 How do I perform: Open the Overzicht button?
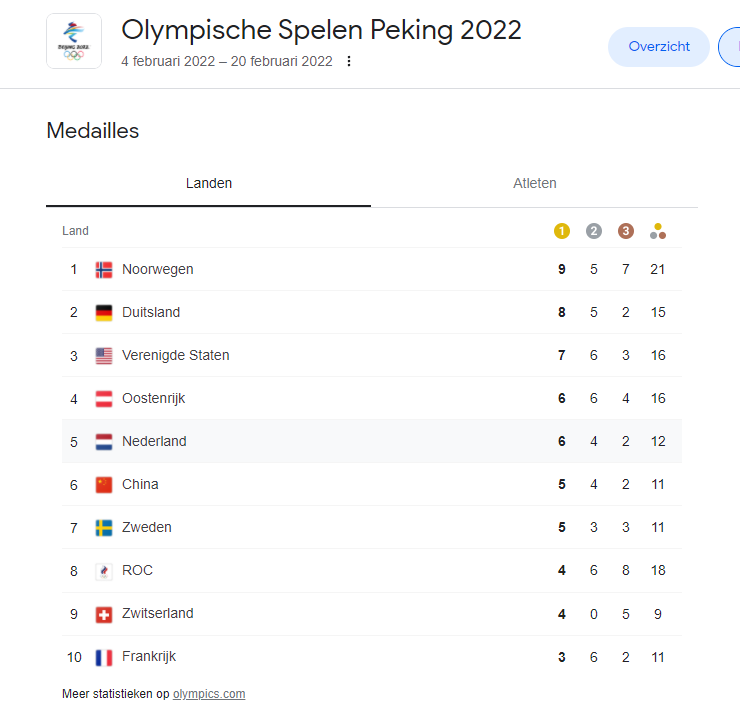coord(659,47)
